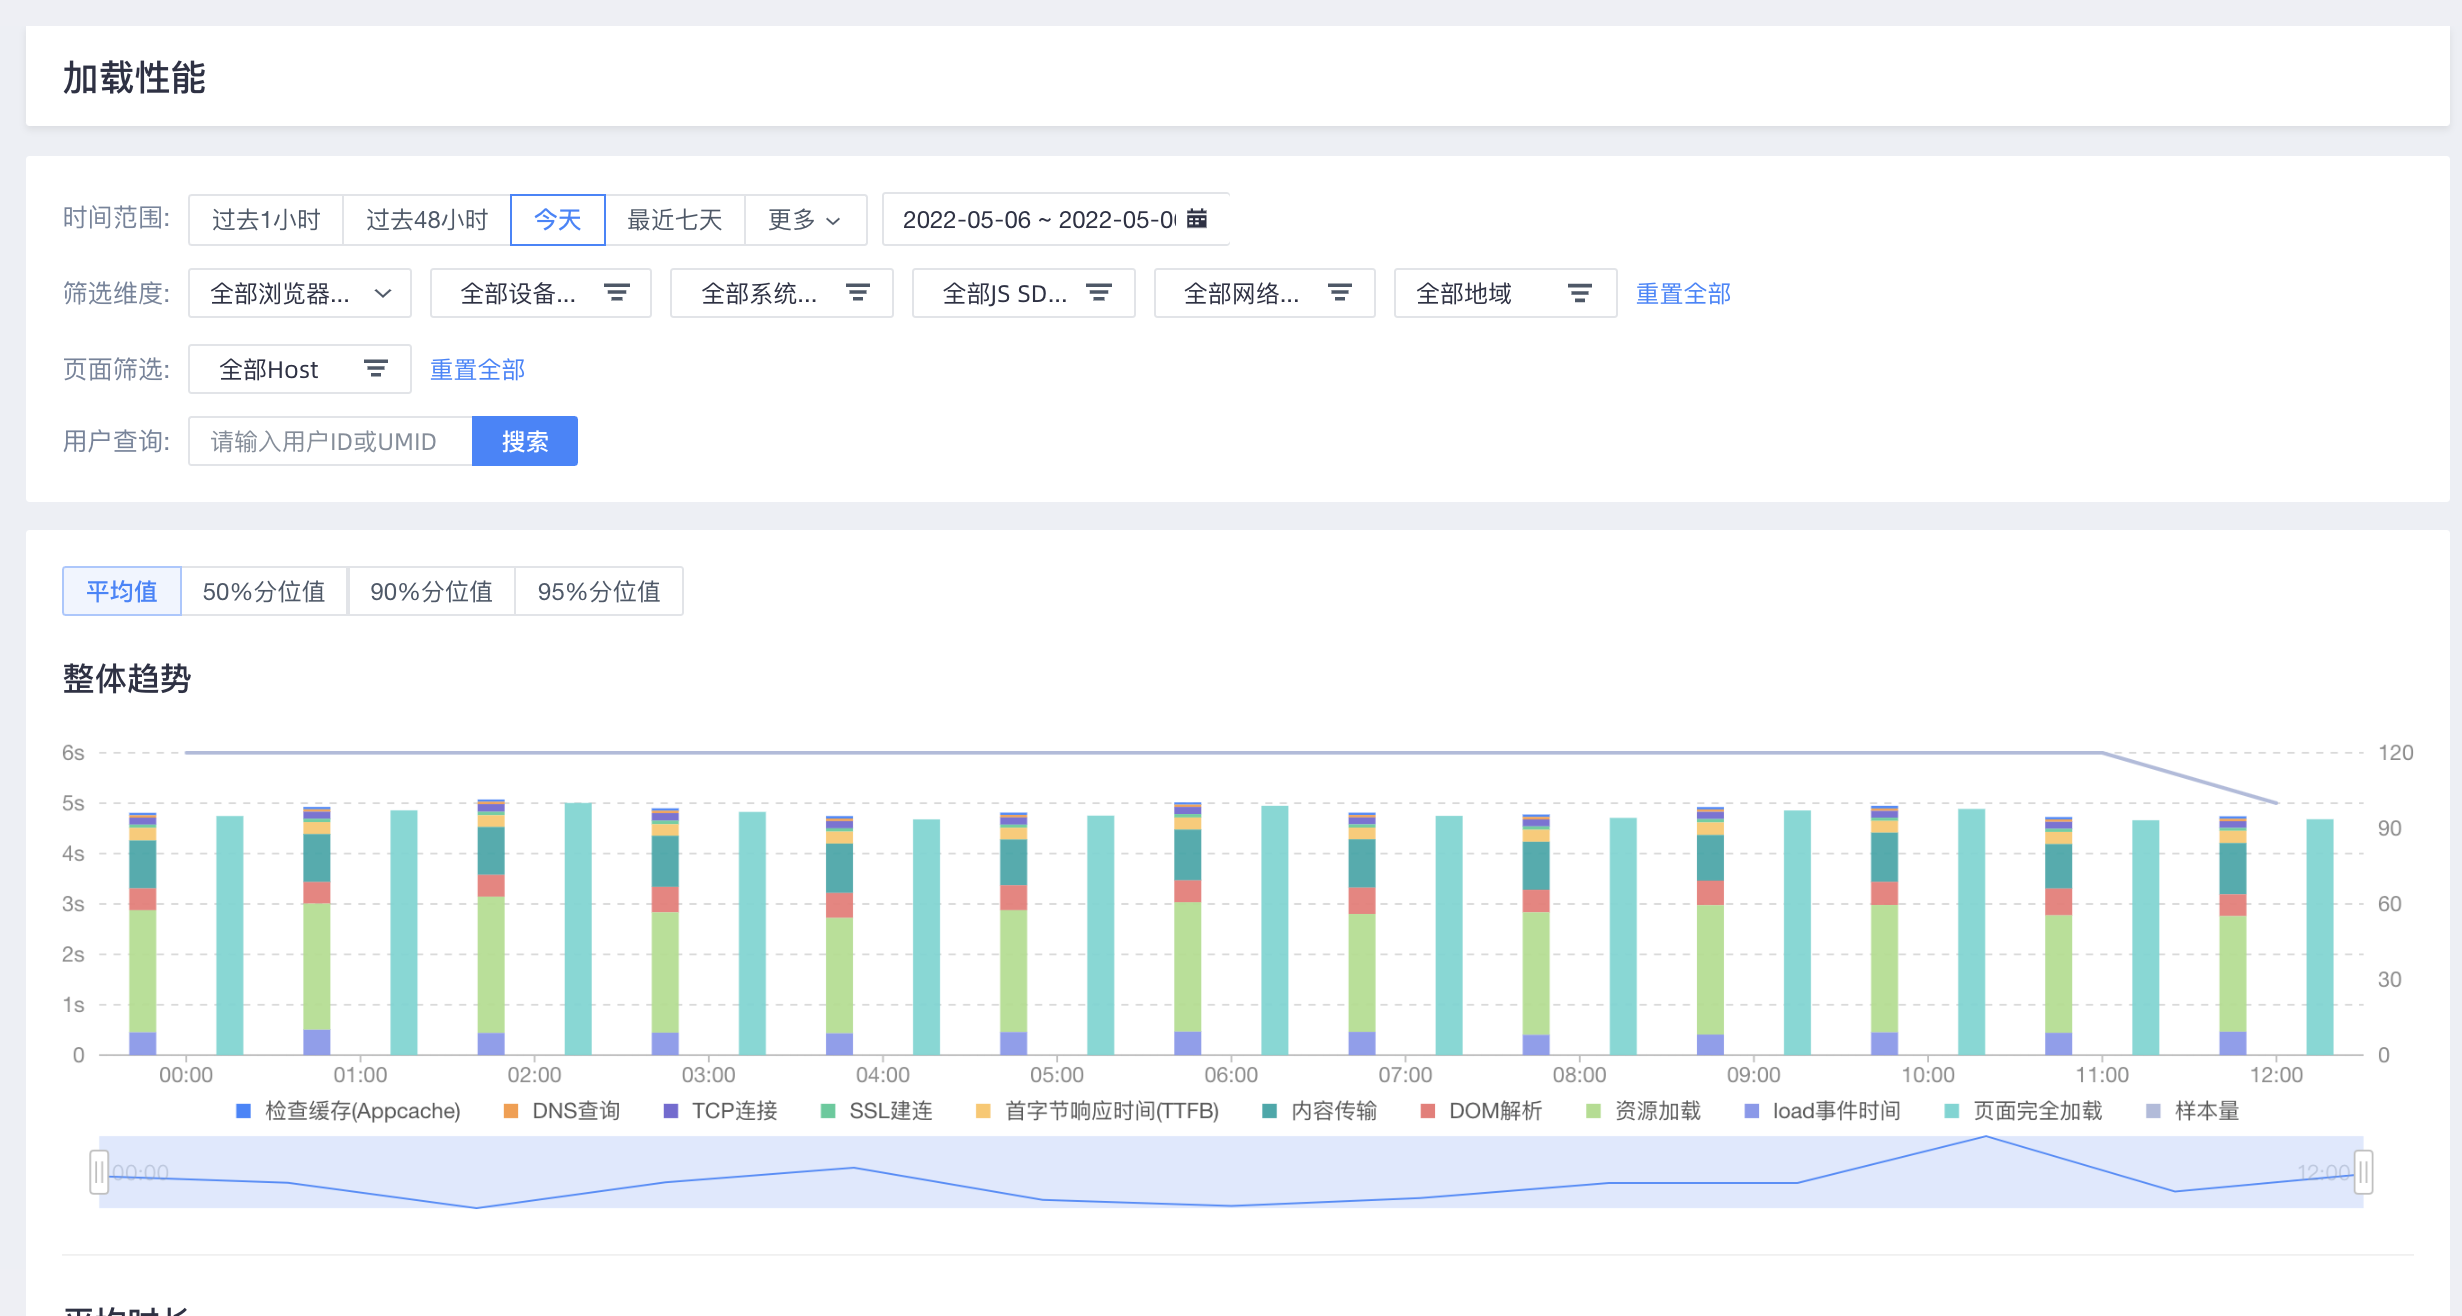Image resolution: width=2462 pixels, height=1316 pixels.
Task: Switch to the 50%分位值 tab
Action: [264, 591]
